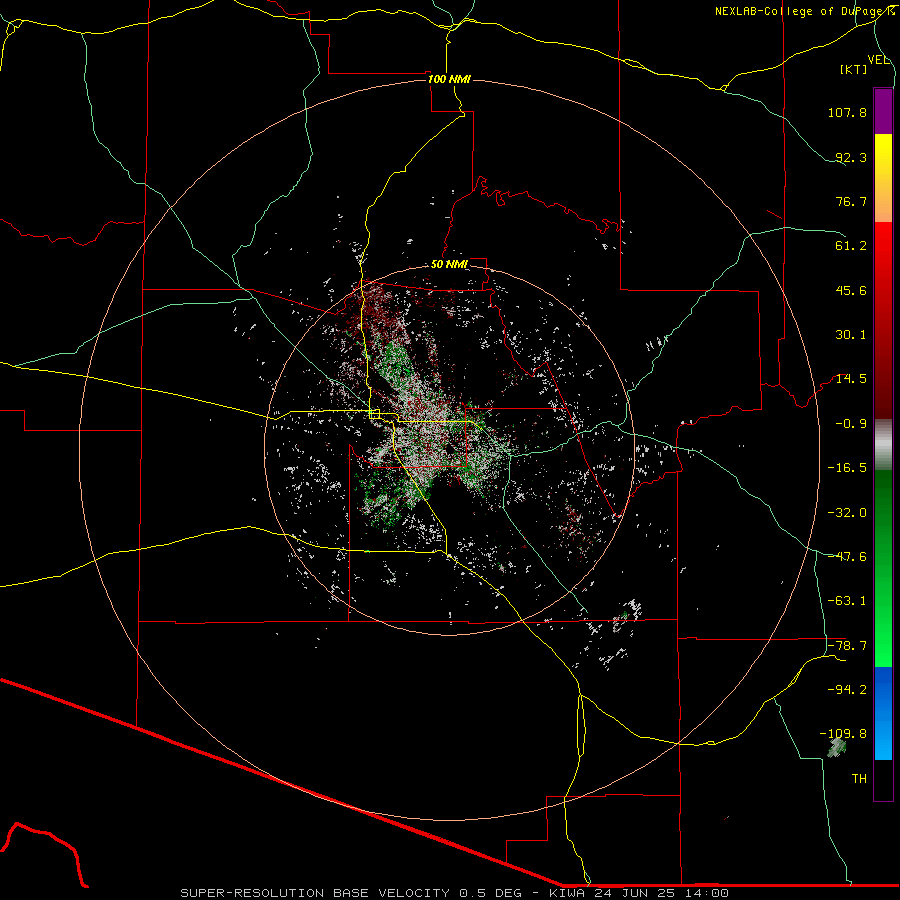Screen dimensions: 900x900
Task: Click the -16.5 velocity scale value
Action: 847,468
